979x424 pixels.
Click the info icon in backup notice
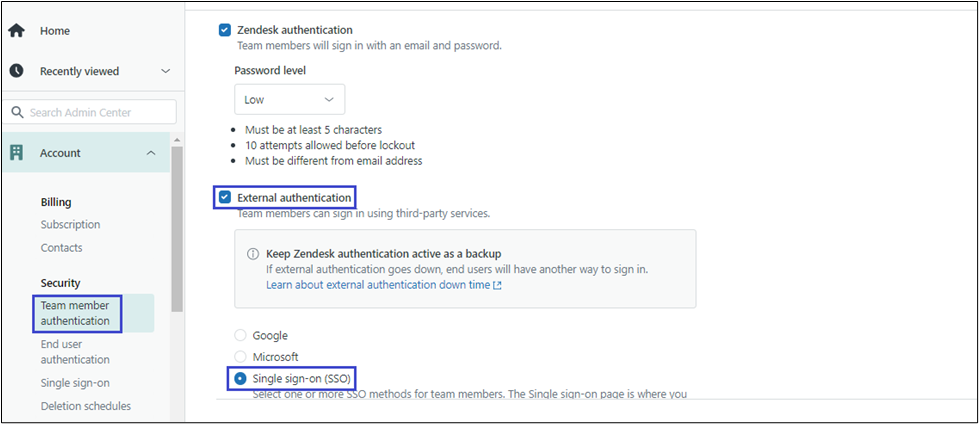tap(253, 254)
